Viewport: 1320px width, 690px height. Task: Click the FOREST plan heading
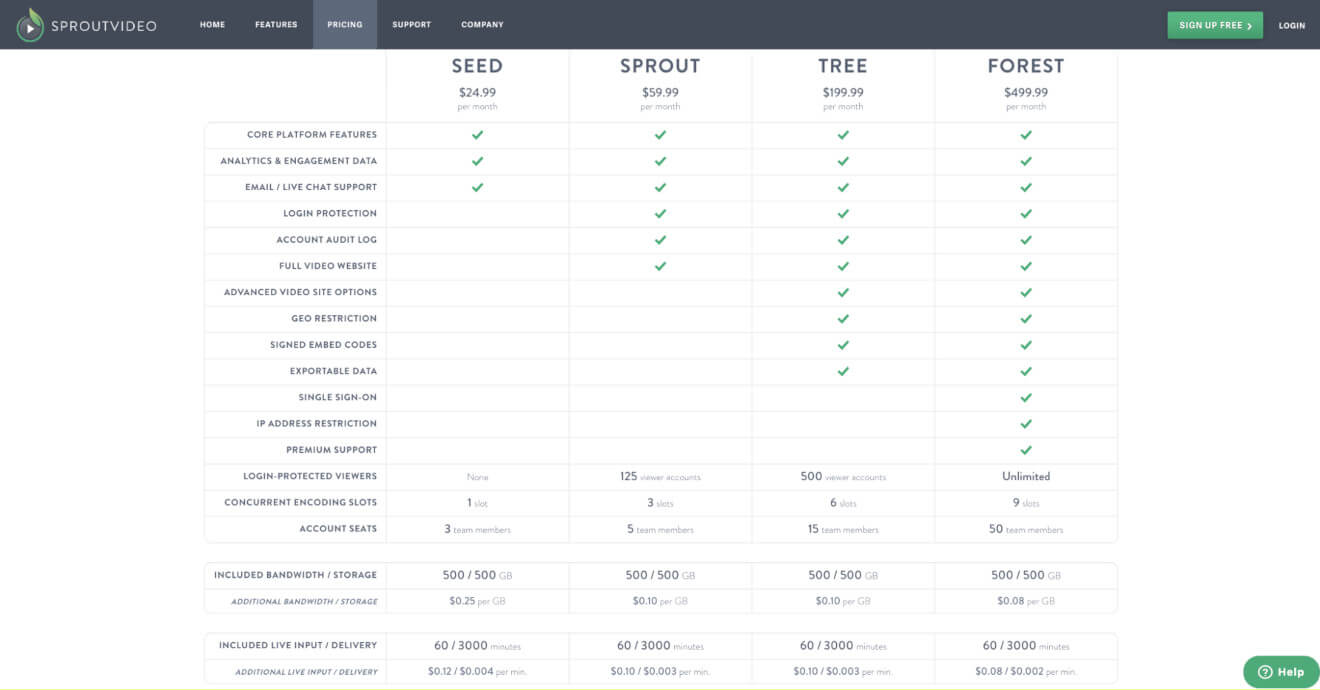1026,66
